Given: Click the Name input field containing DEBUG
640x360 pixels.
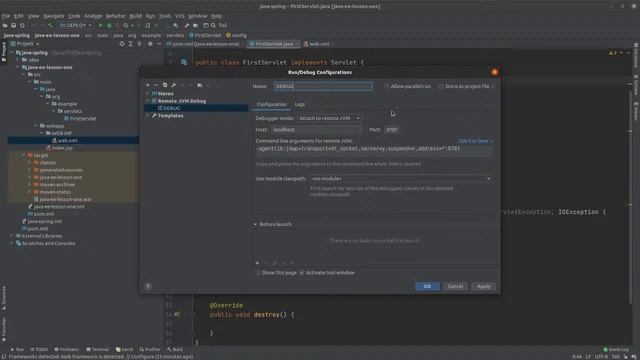Looking at the screenshot, I should coord(323,86).
